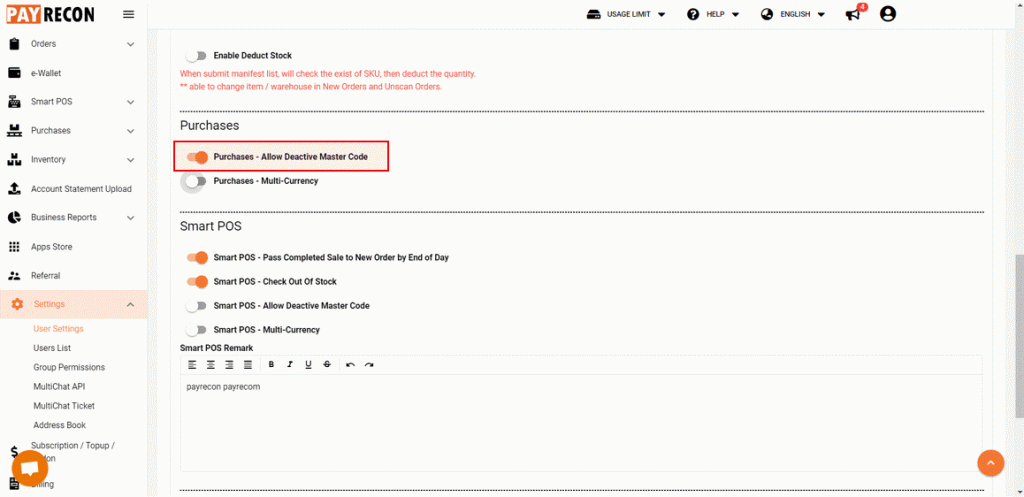Collapse sidebar with hamburger menu icon

(x=129, y=14)
